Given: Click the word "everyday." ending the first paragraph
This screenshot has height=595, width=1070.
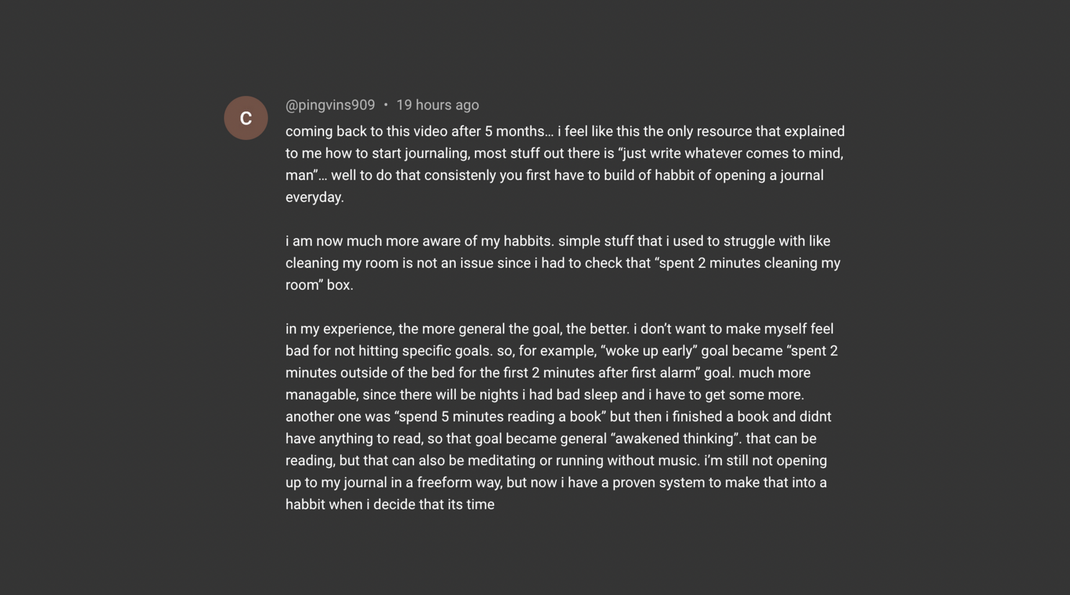Looking at the screenshot, I should click(315, 198).
